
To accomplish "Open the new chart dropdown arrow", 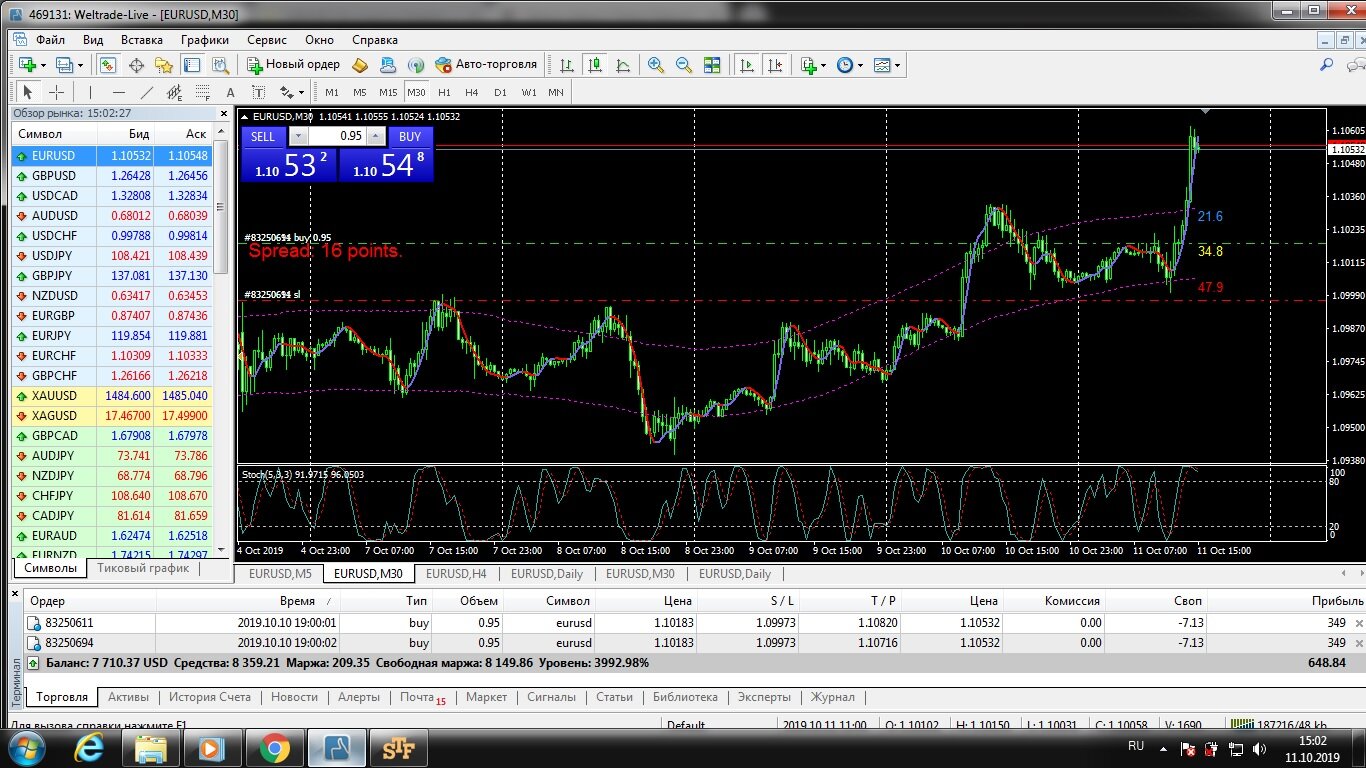I will [x=42, y=65].
